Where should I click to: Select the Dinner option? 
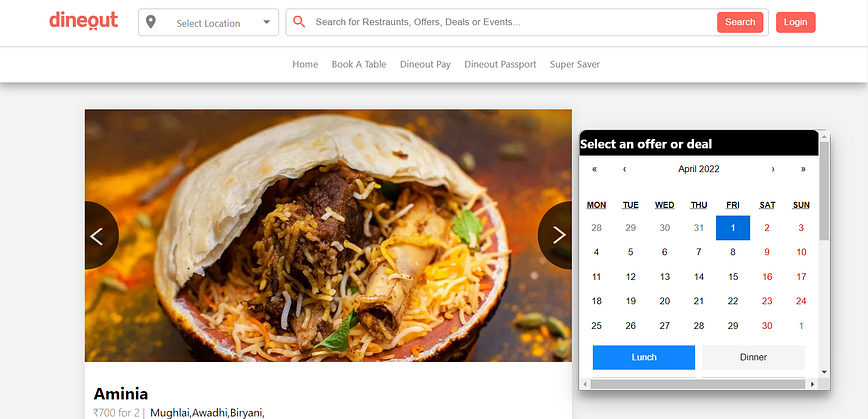tap(753, 358)
